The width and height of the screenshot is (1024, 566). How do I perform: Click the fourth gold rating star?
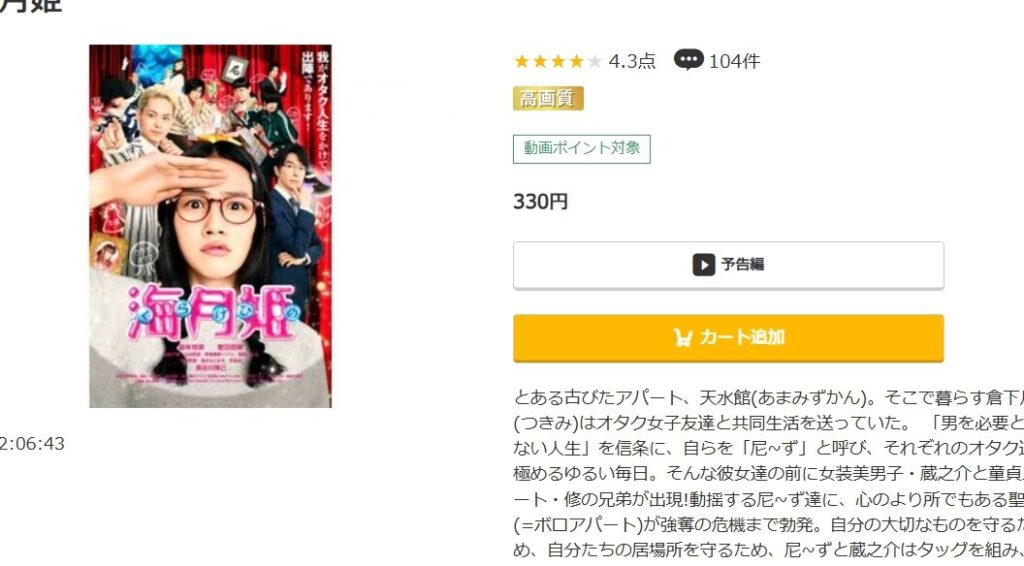point(576,61)
